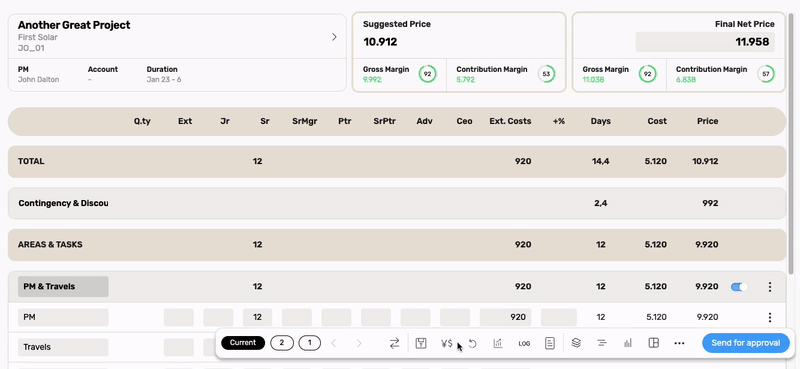Click the TOTAL row label
This screenshot has height=369, width=800.
coord(31,161)
